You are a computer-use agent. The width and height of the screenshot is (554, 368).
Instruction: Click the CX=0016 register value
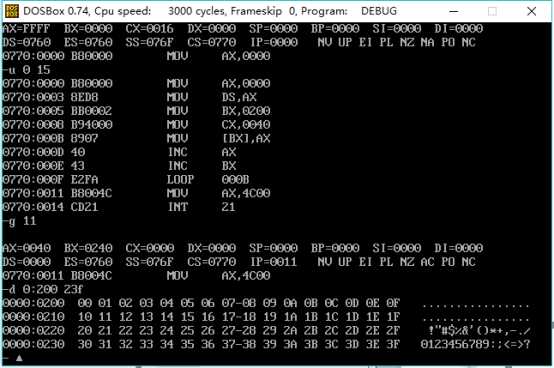click(149, 29)
